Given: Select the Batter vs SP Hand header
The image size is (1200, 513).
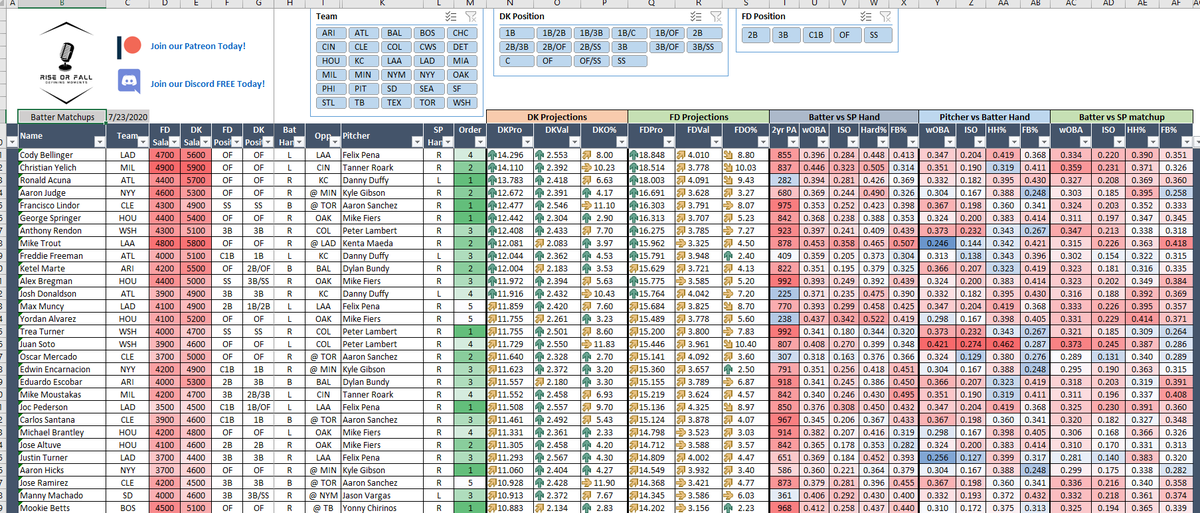Looking at the screenshot, I should pyautogui.click(x=843, y=117).
